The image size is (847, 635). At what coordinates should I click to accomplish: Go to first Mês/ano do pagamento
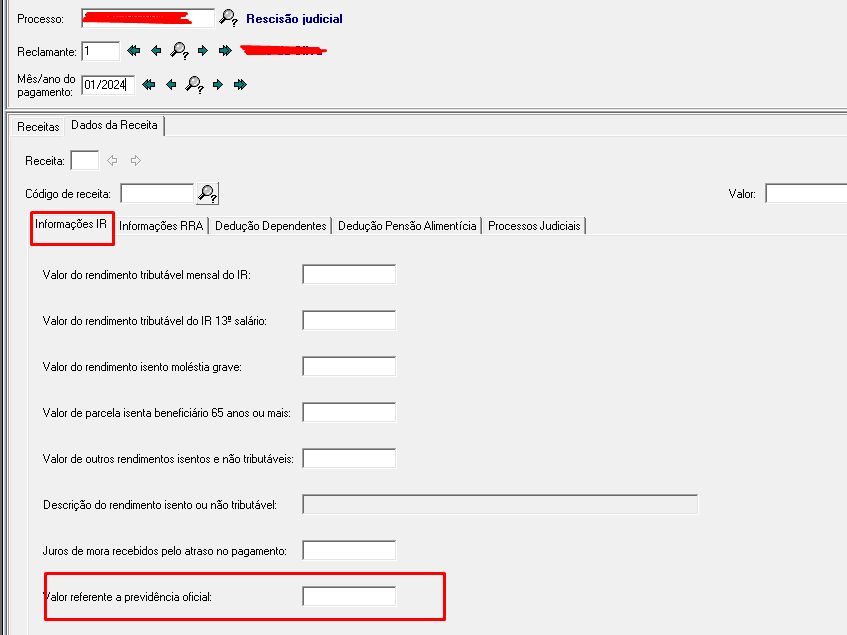click(149, 85)
